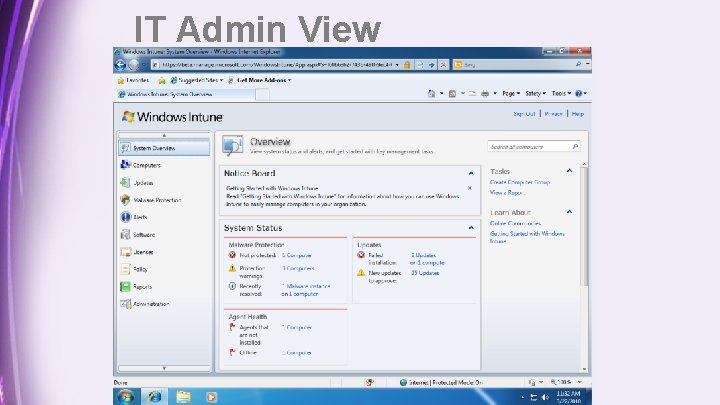Open Windows Media Player on taskbar

(x=211, y=397)
